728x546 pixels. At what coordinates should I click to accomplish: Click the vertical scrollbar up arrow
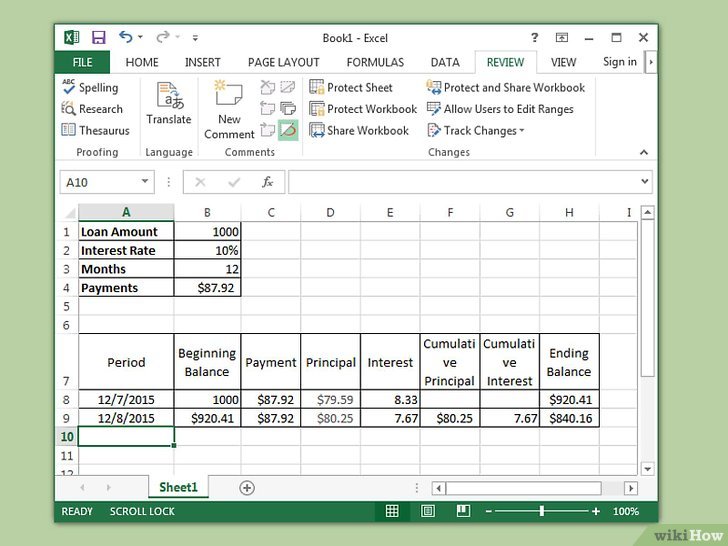(x=647, y=213)
